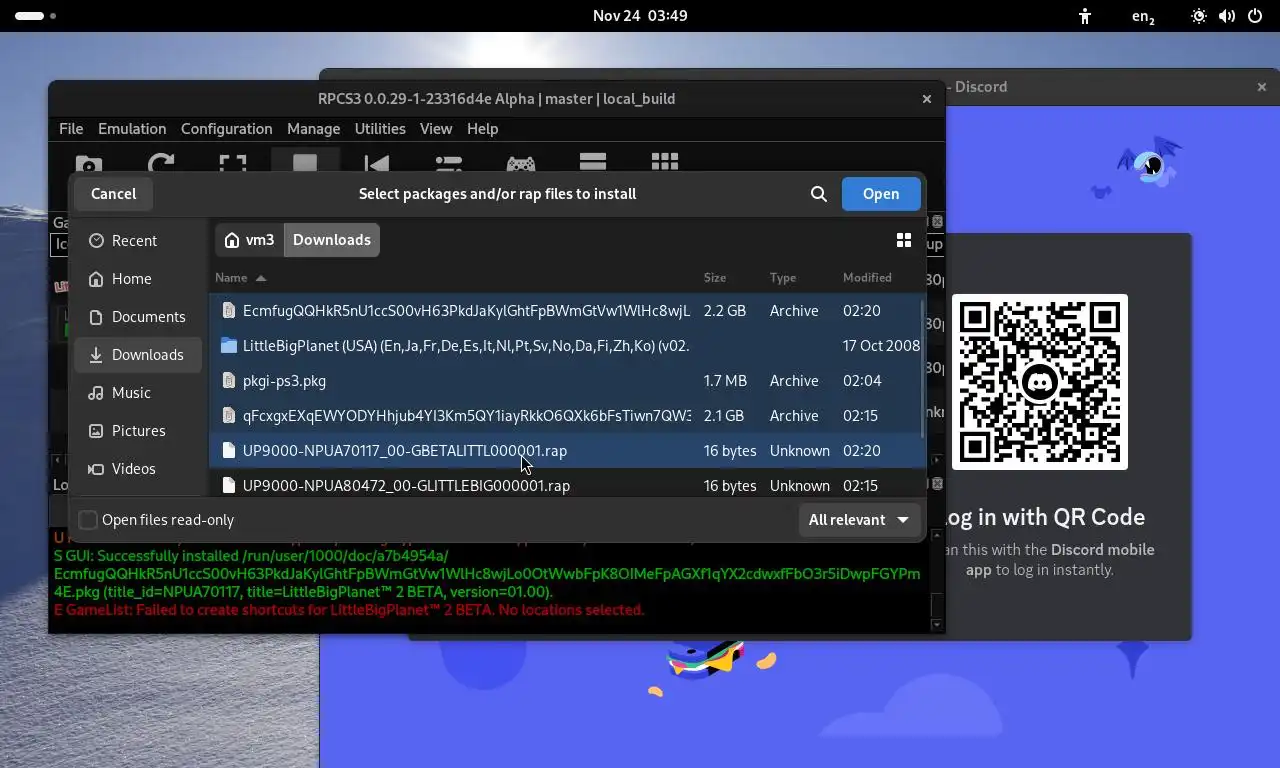
Task: Open Pictures in the sidebar
Action: tap(136, 431)
